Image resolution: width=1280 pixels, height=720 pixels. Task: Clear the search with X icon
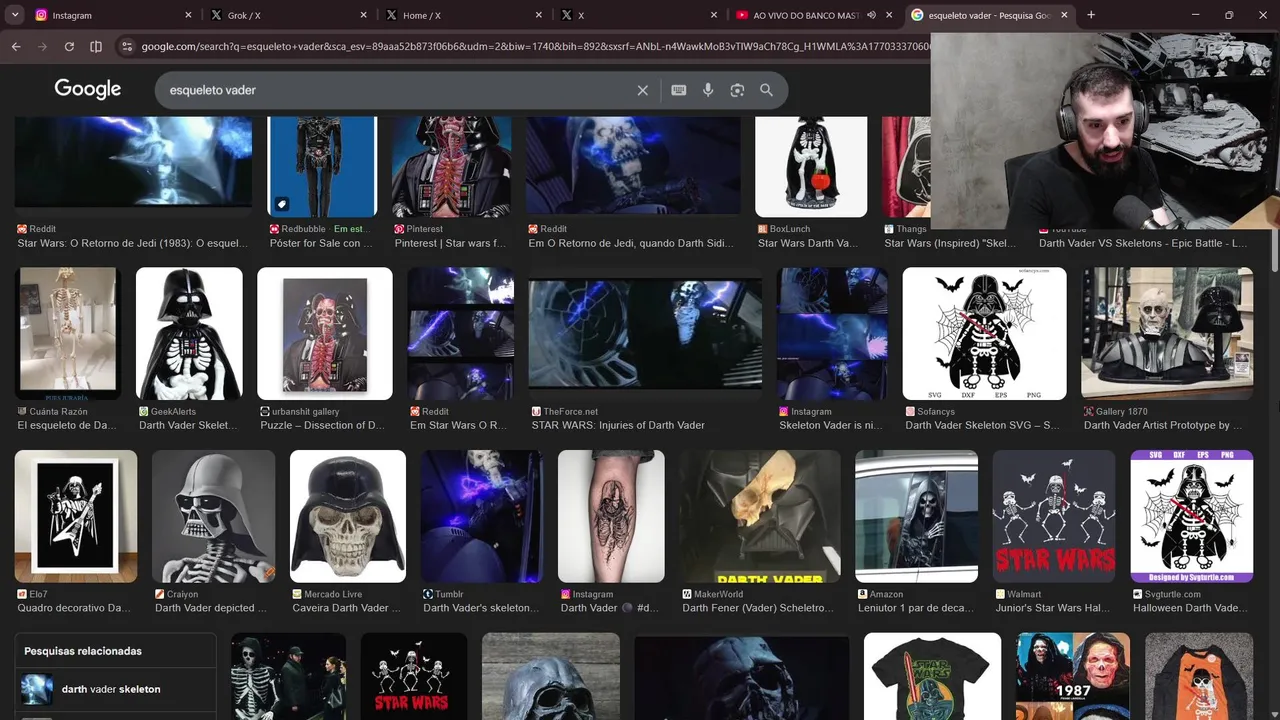(643, 90)
